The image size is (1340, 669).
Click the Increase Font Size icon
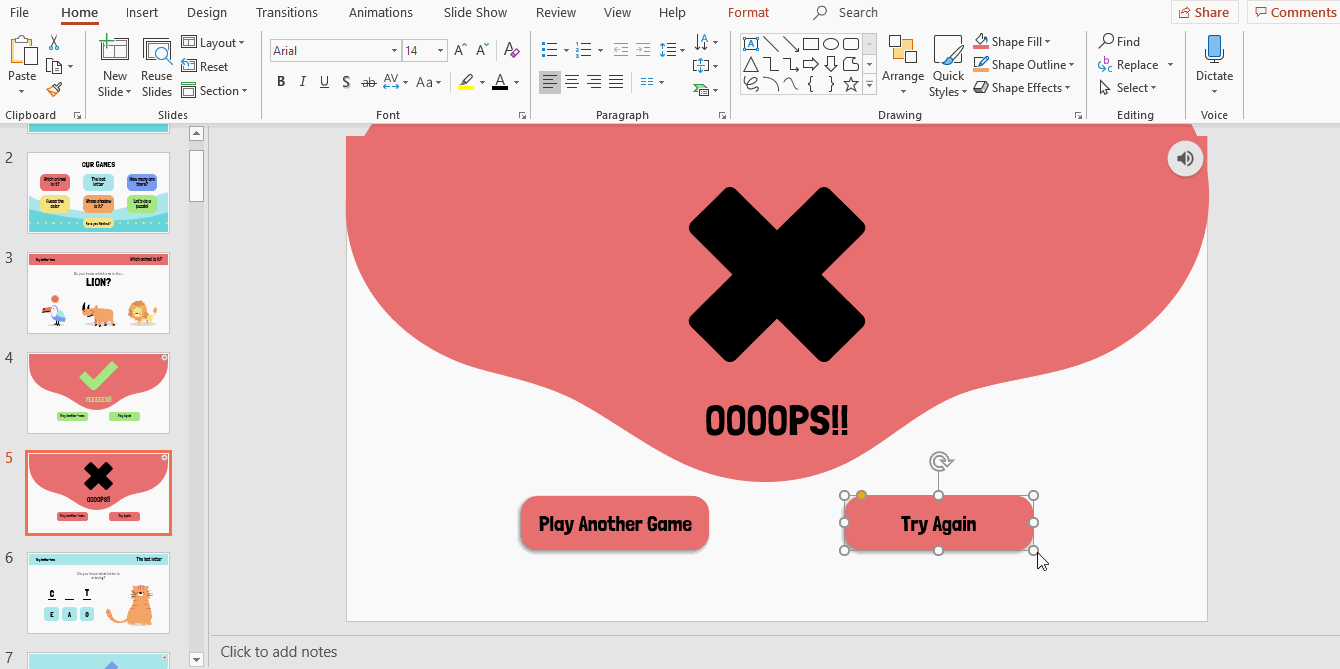pos(460,50)
